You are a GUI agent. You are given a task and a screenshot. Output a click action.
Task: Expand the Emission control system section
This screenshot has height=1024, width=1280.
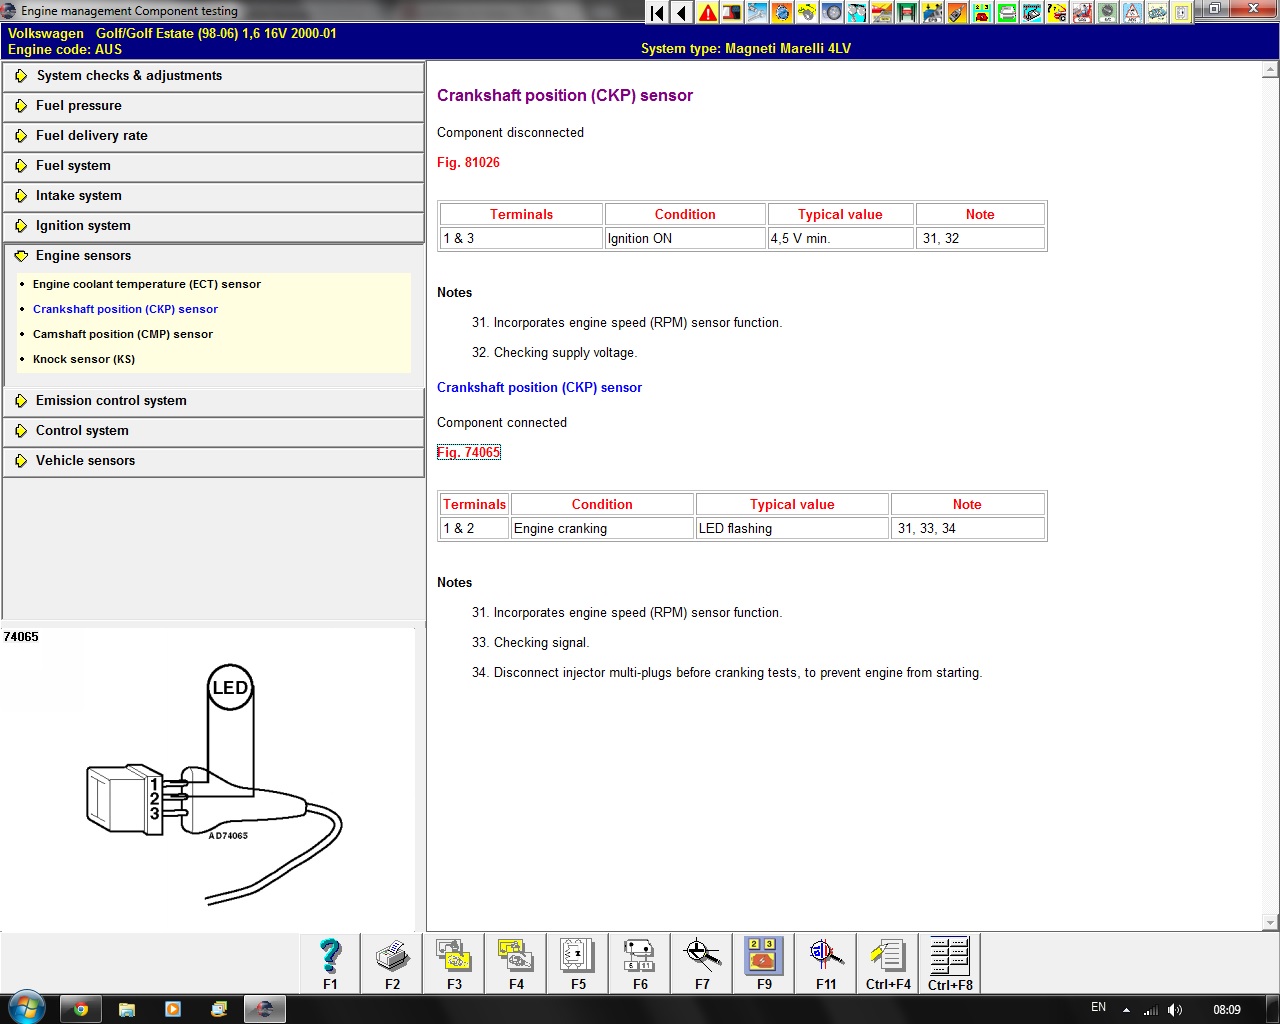pos(111,401)
